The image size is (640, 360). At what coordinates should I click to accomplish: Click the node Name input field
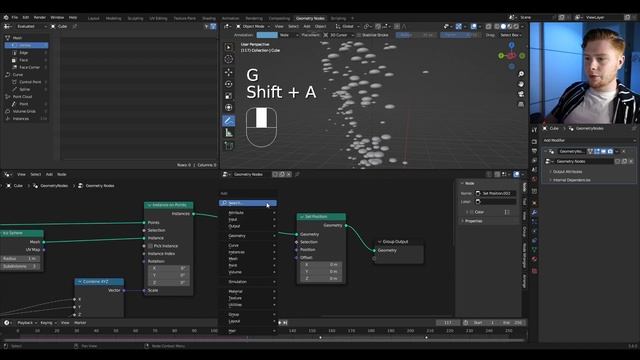496,193
